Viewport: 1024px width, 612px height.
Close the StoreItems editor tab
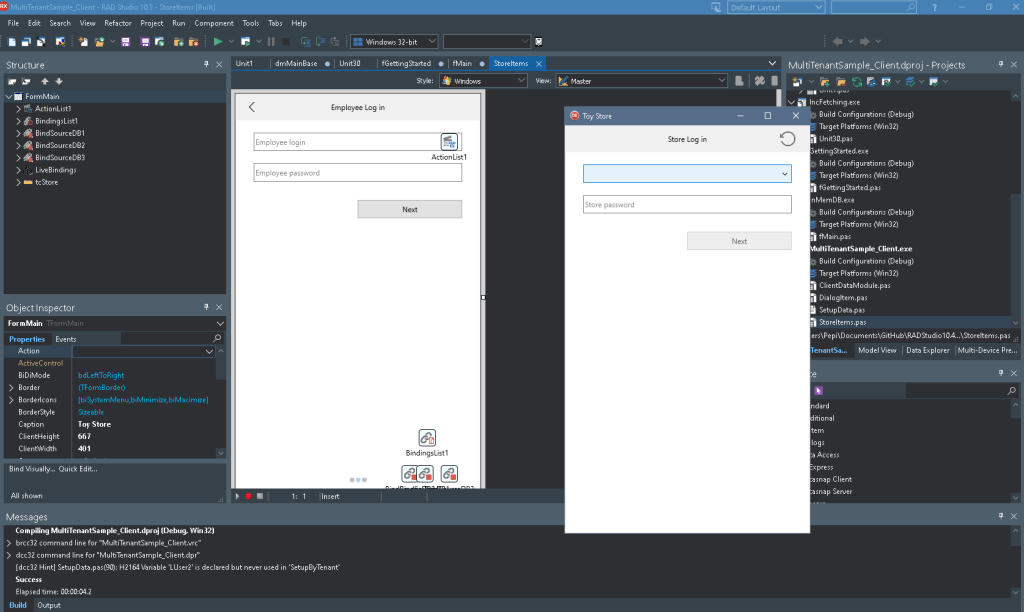539,63
